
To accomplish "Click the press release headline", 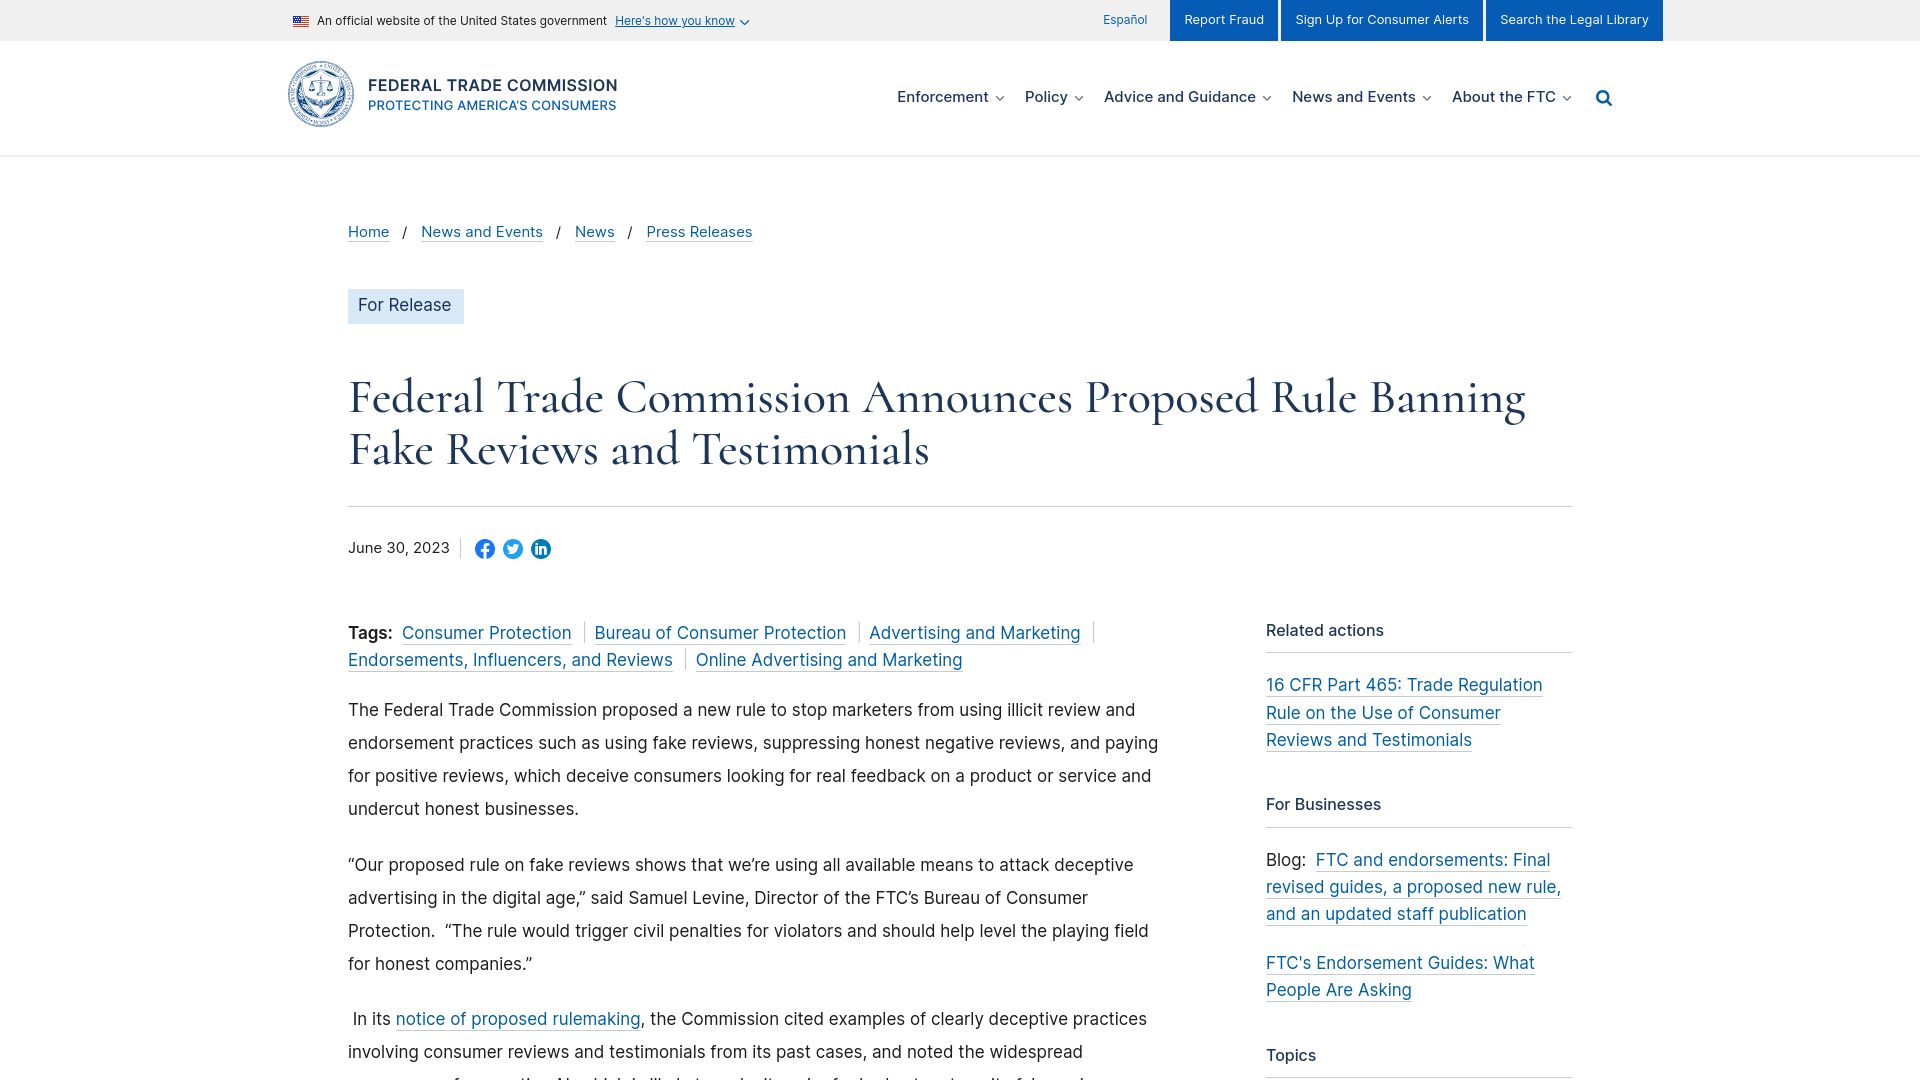I will 937,423.
